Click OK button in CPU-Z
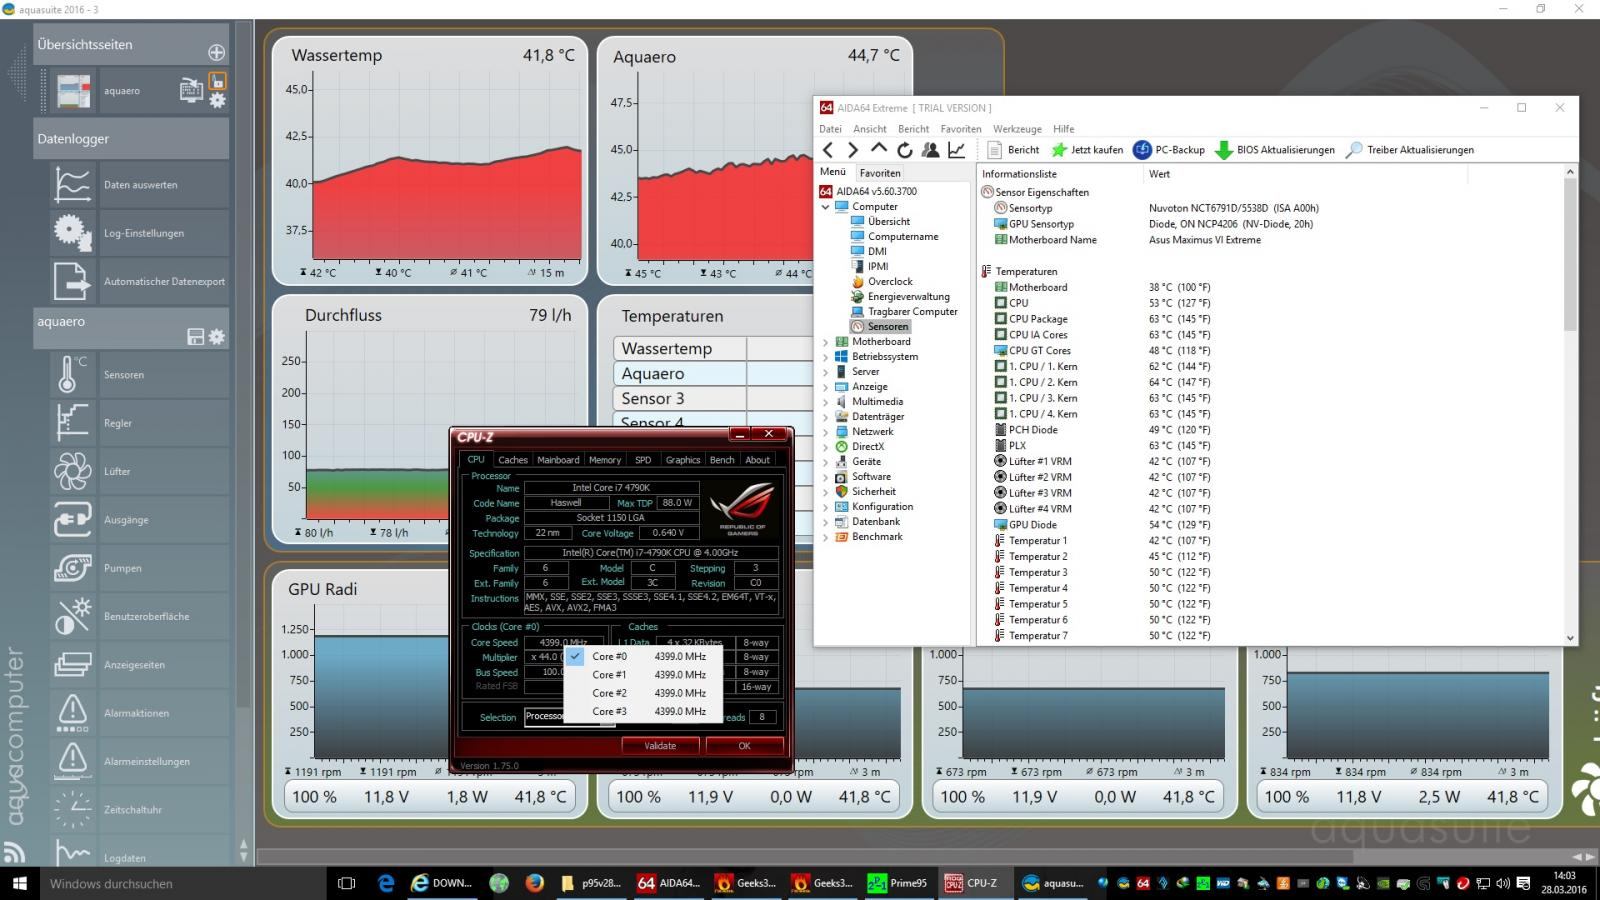 pyautogui.click(x=744, y=746)
